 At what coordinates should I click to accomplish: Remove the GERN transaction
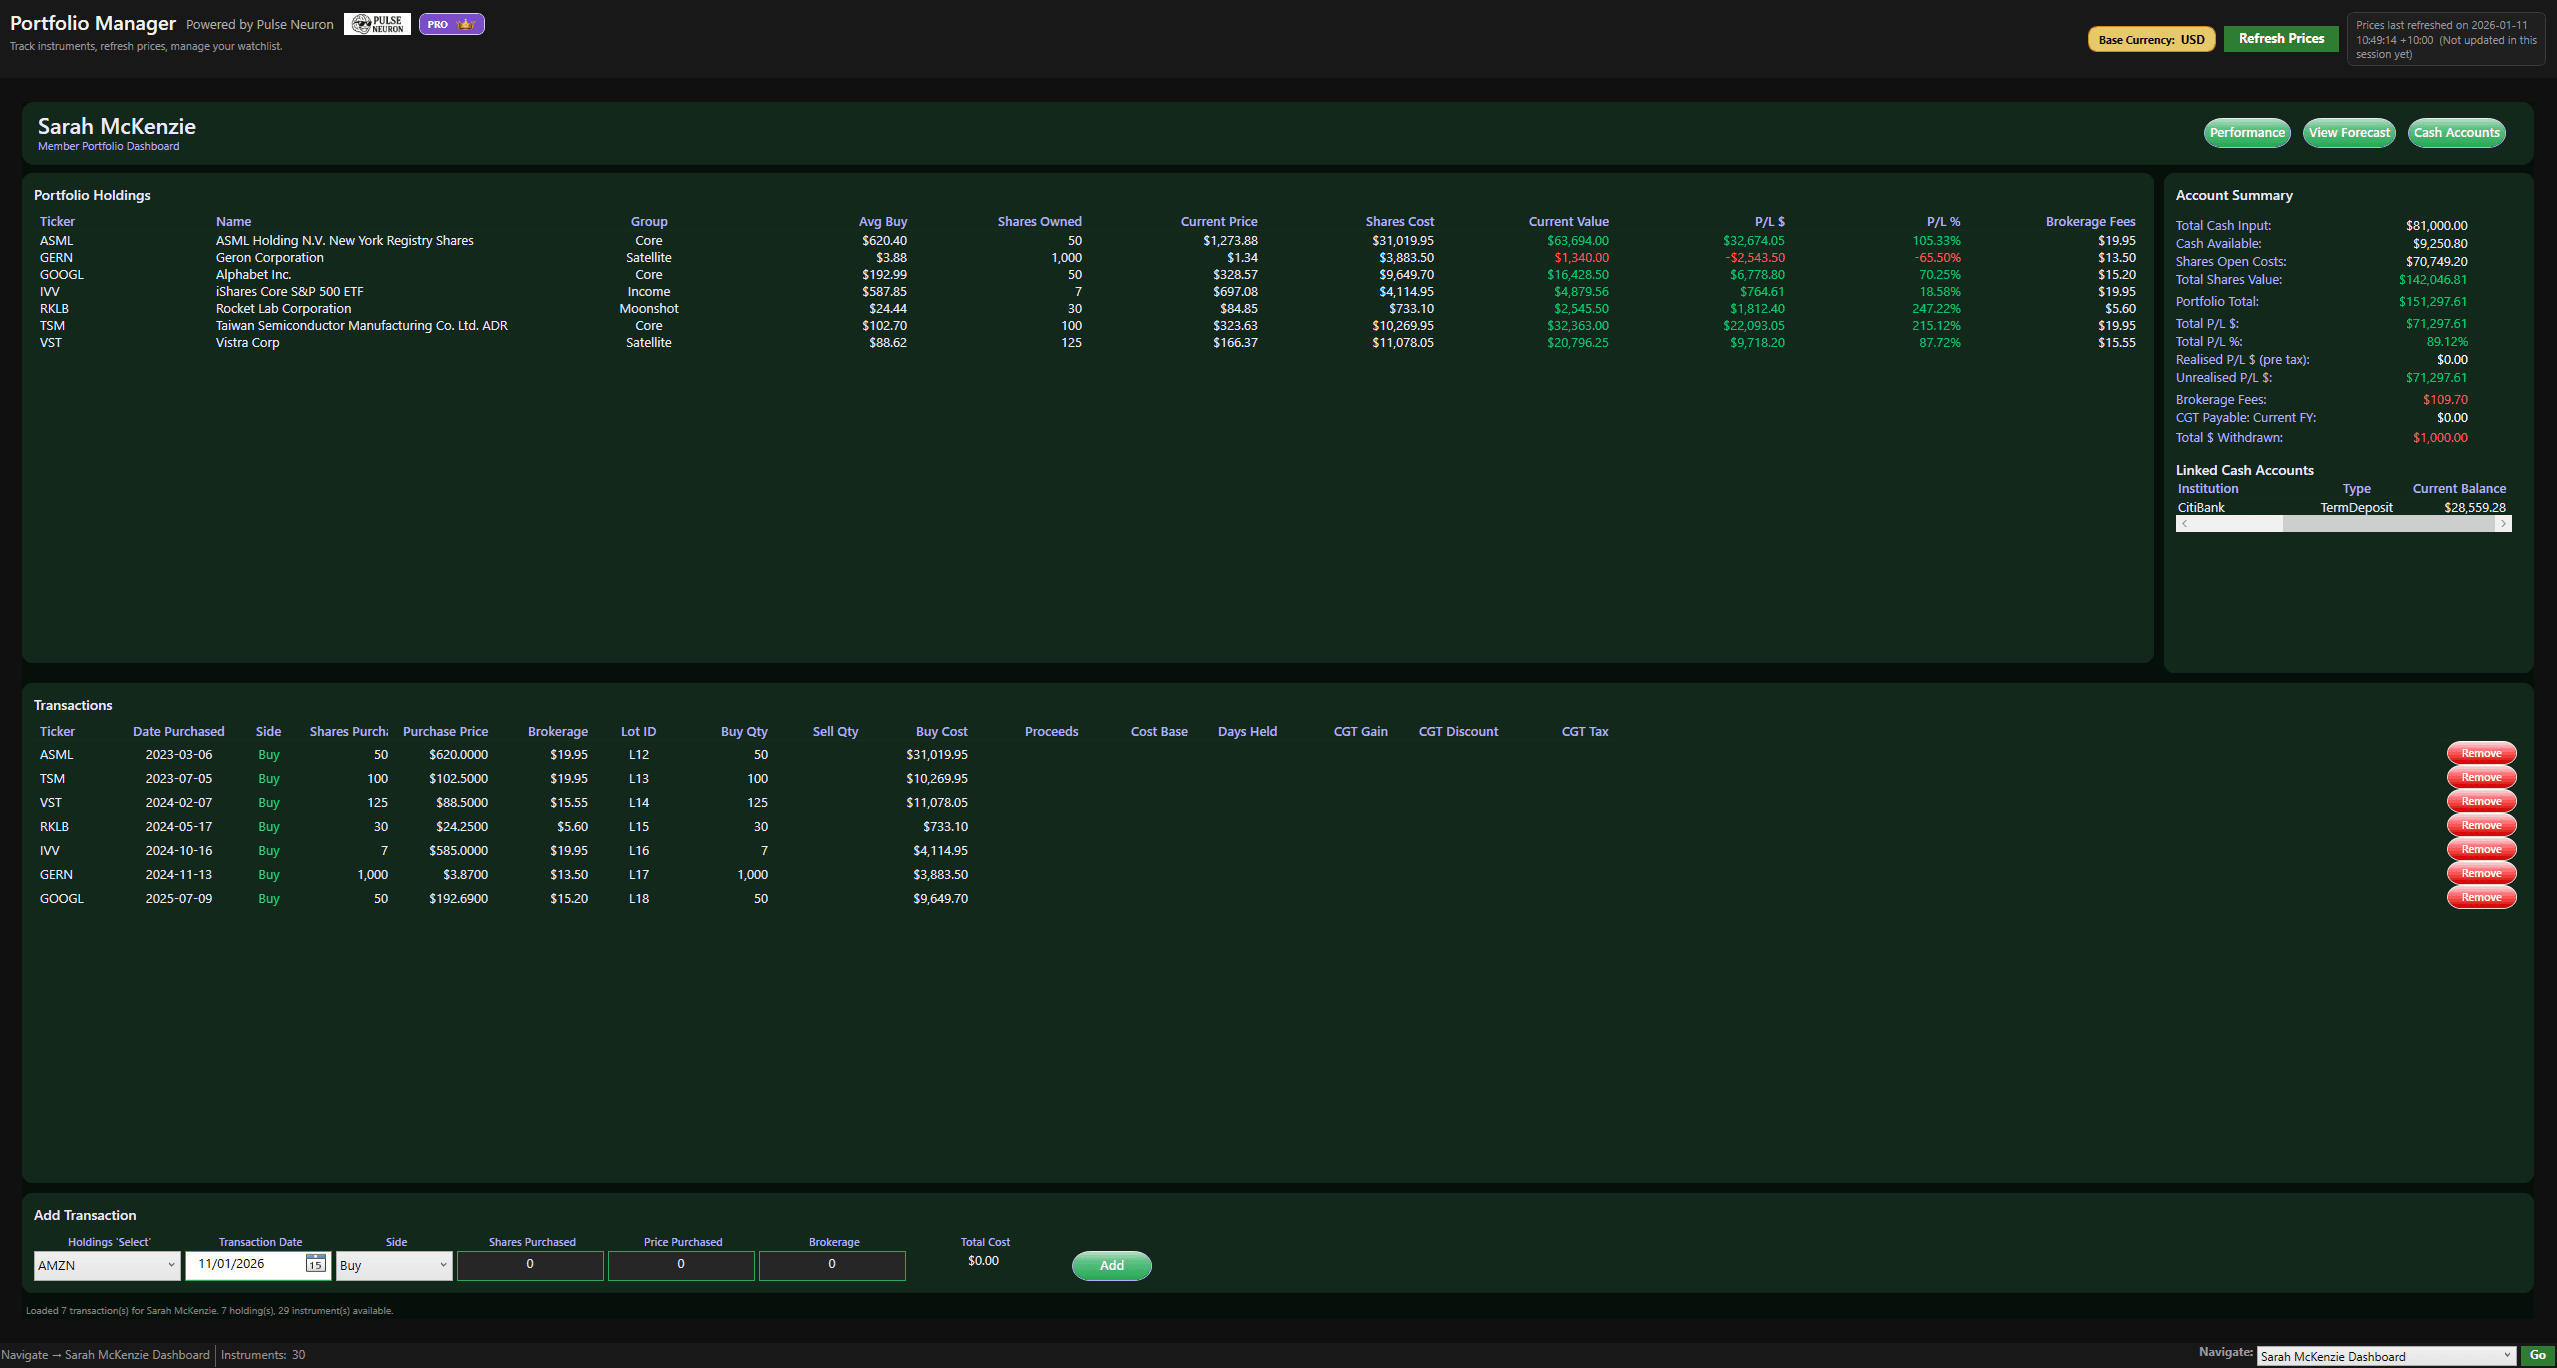pyautogui.click(x=2480, y=872)
